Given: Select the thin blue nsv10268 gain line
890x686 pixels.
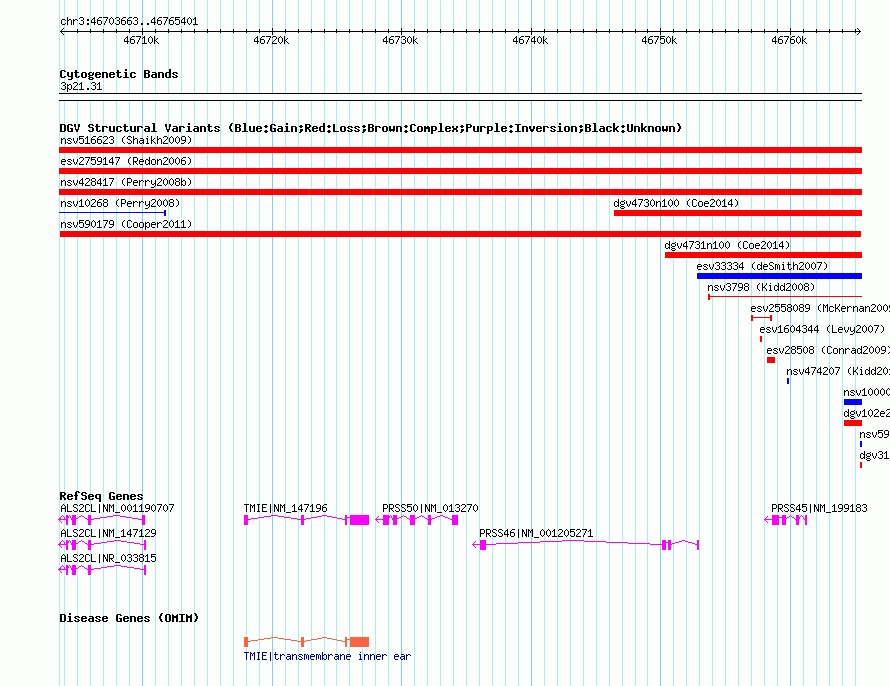Looking at the screenshot, I should (112, 213).
